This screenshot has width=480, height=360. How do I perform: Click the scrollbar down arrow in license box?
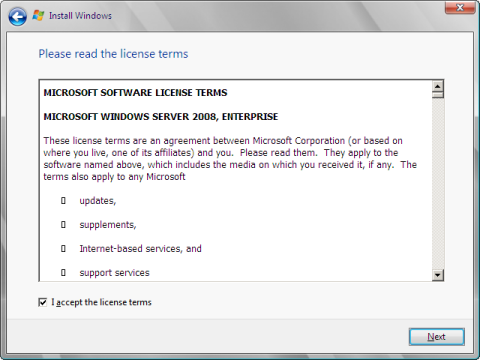(438, 275)
